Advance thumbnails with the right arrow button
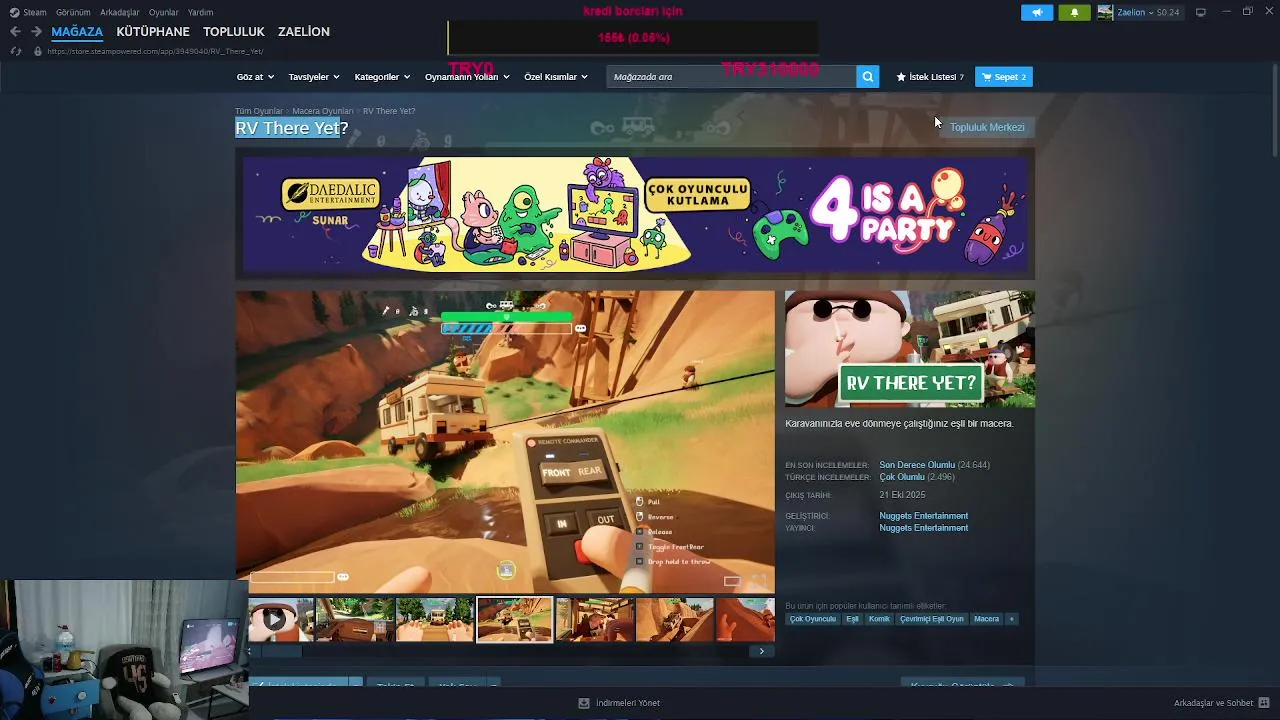The image size is (1280, 720). pos(762,651)
